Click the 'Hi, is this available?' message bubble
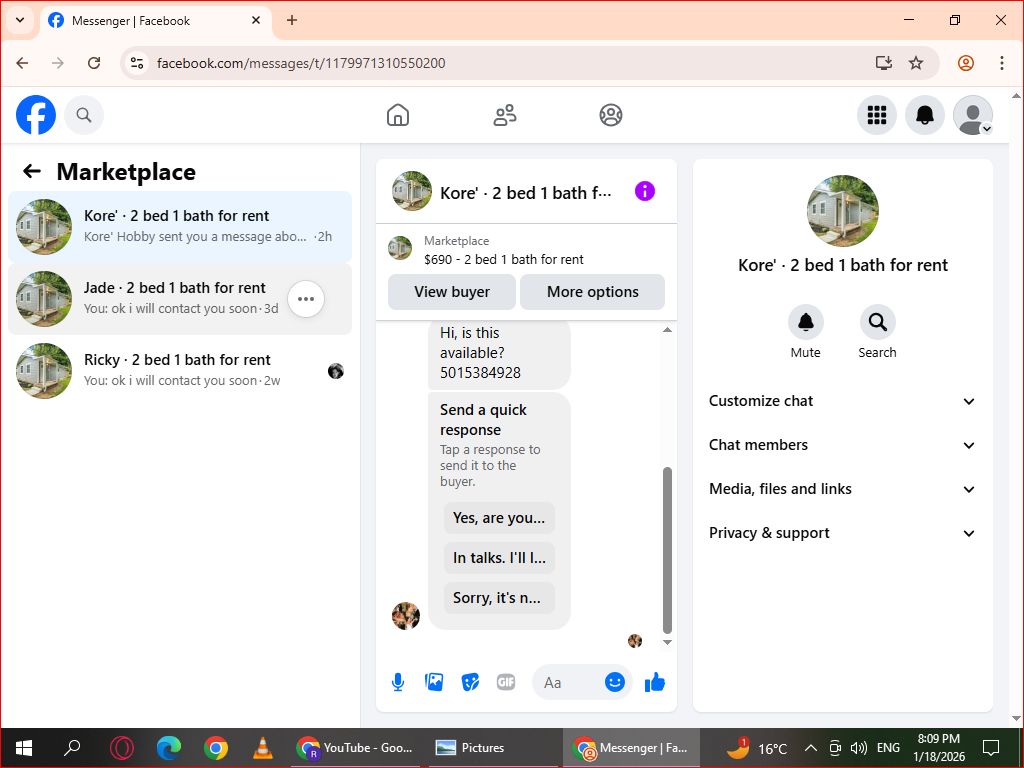 point(499,353)
